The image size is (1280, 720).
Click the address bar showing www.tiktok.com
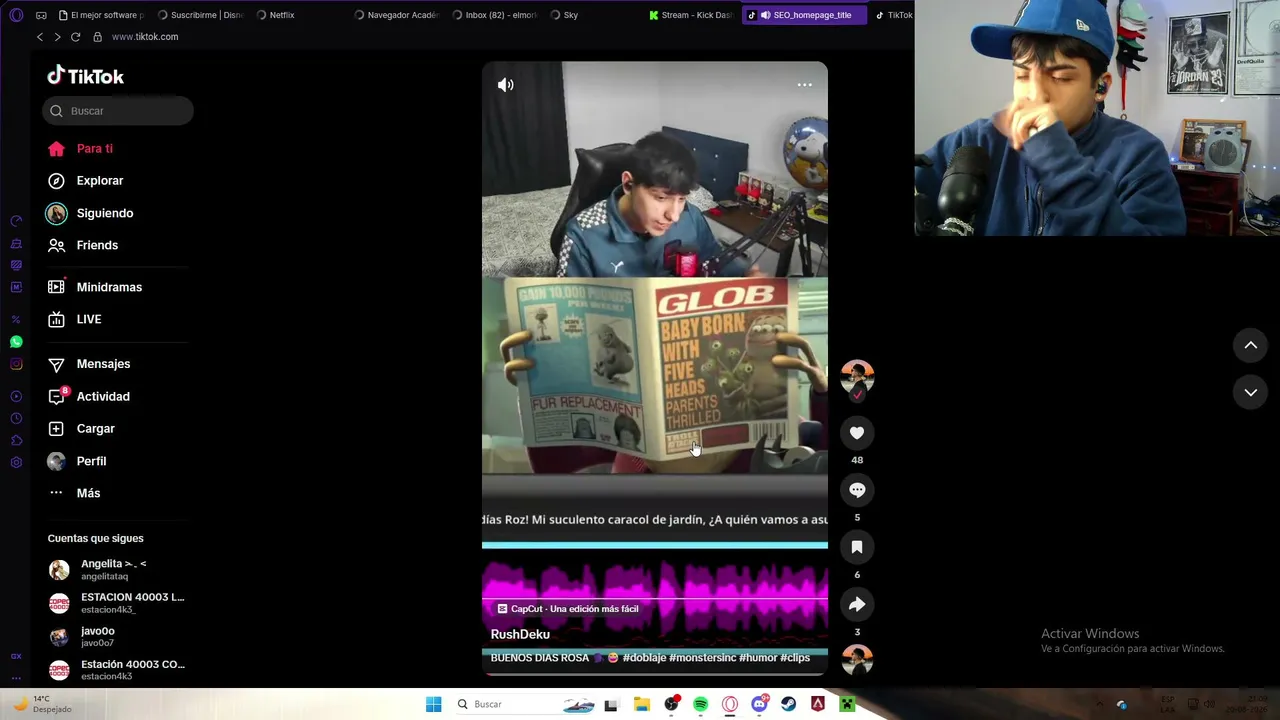[x=145, y=37]
